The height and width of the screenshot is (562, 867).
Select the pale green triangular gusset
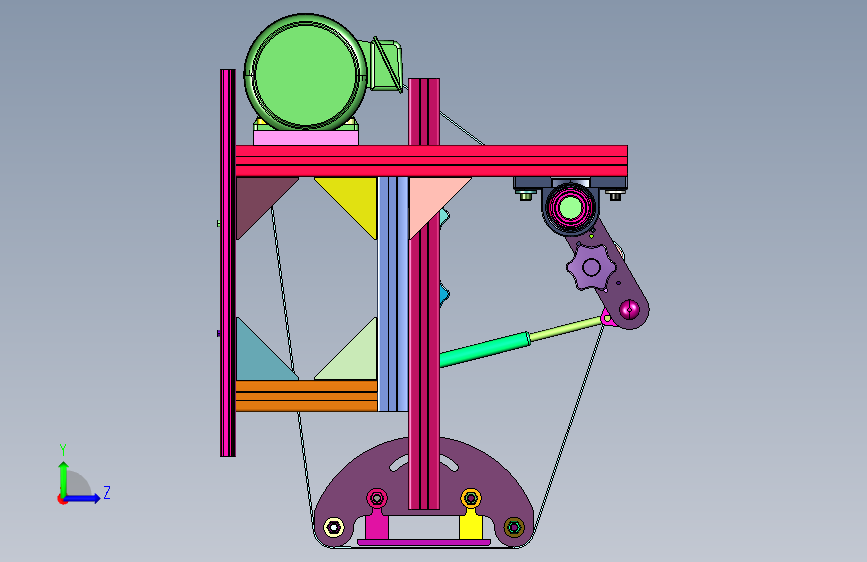tap(354, 357)
